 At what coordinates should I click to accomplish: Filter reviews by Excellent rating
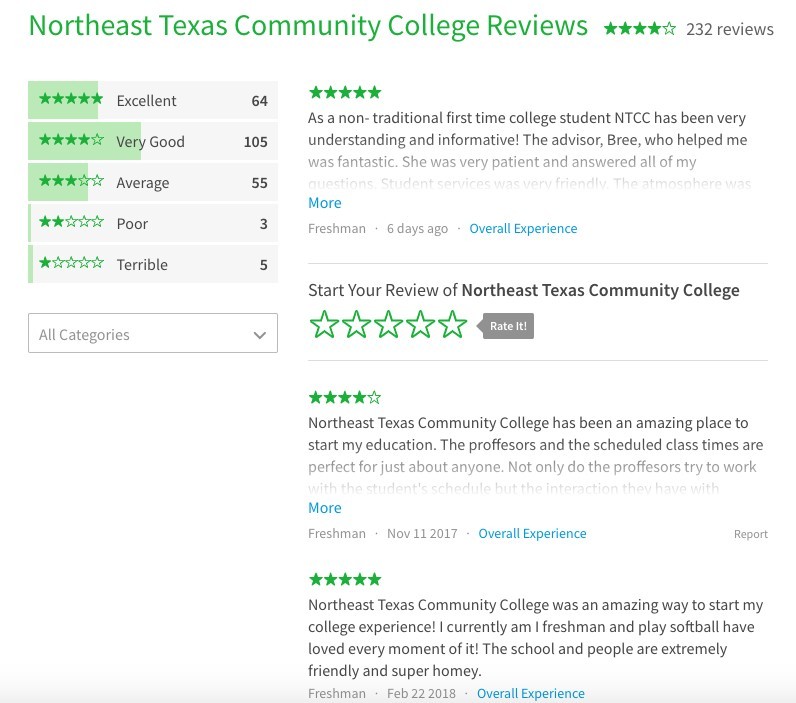click(153, 100)
